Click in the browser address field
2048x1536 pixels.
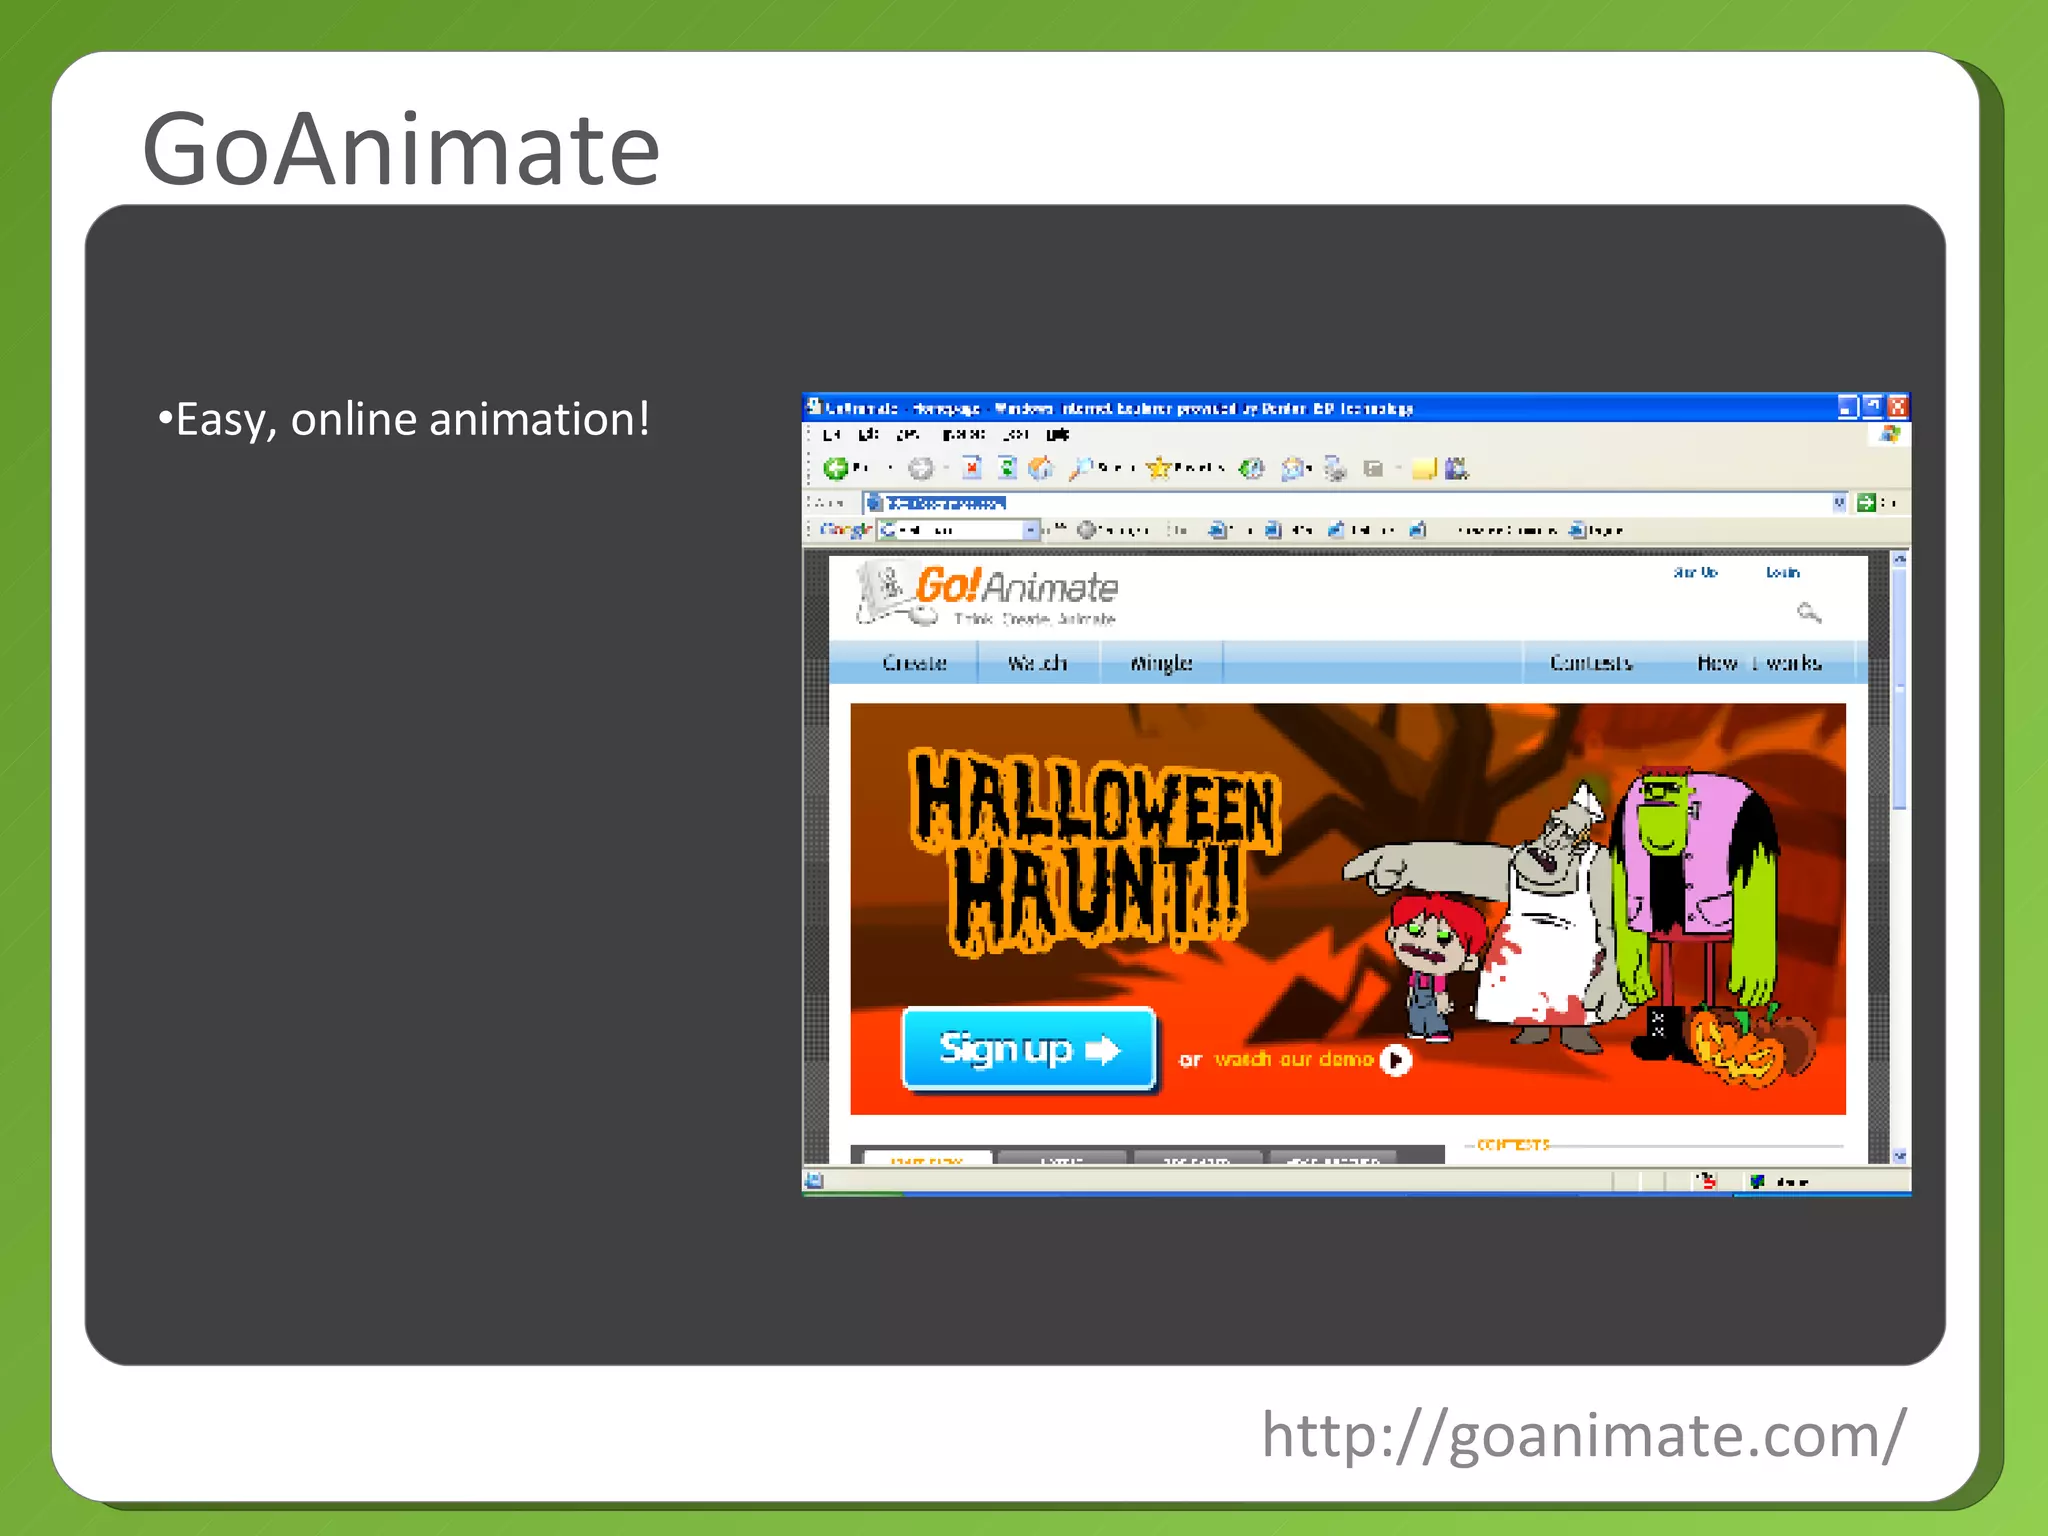coord(1355,502)
